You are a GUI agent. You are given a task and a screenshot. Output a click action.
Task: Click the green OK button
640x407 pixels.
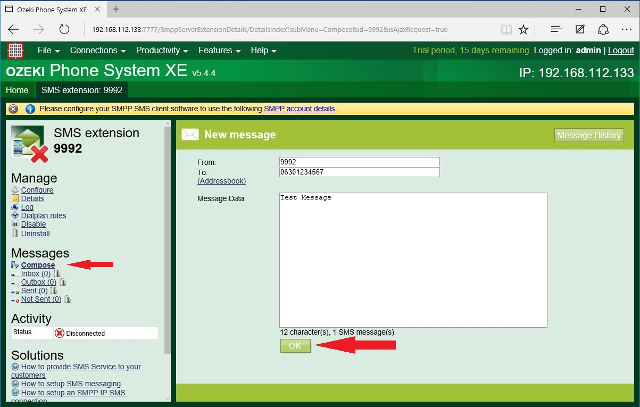tap(295, 346)
